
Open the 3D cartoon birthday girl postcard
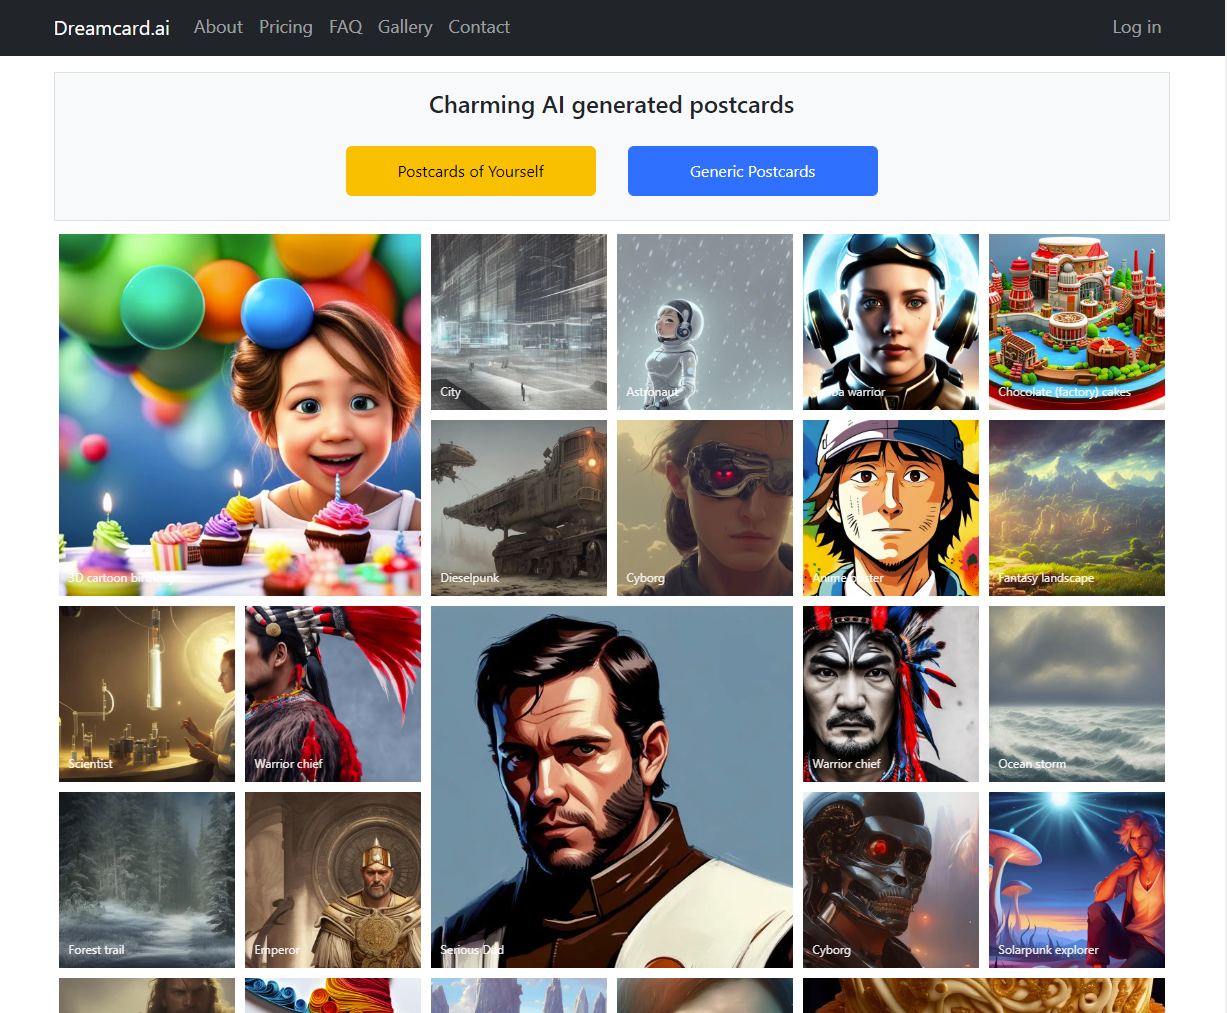pos(240,415)
